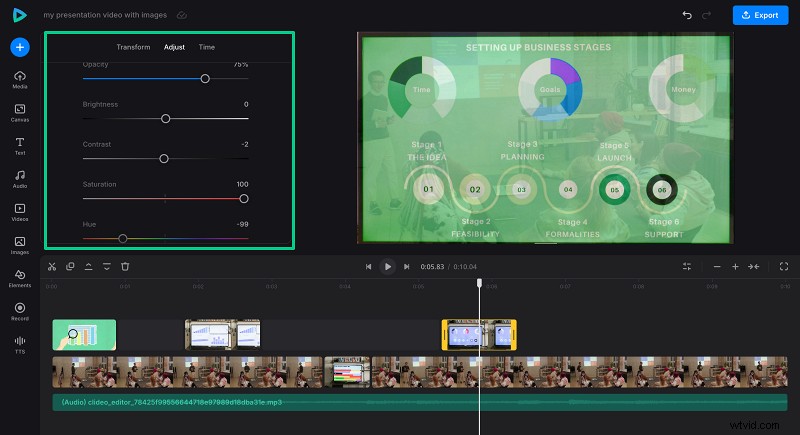Open the Media panel in the sidebar
Viewport: 800px width, 435px height.
pos(20,78)
